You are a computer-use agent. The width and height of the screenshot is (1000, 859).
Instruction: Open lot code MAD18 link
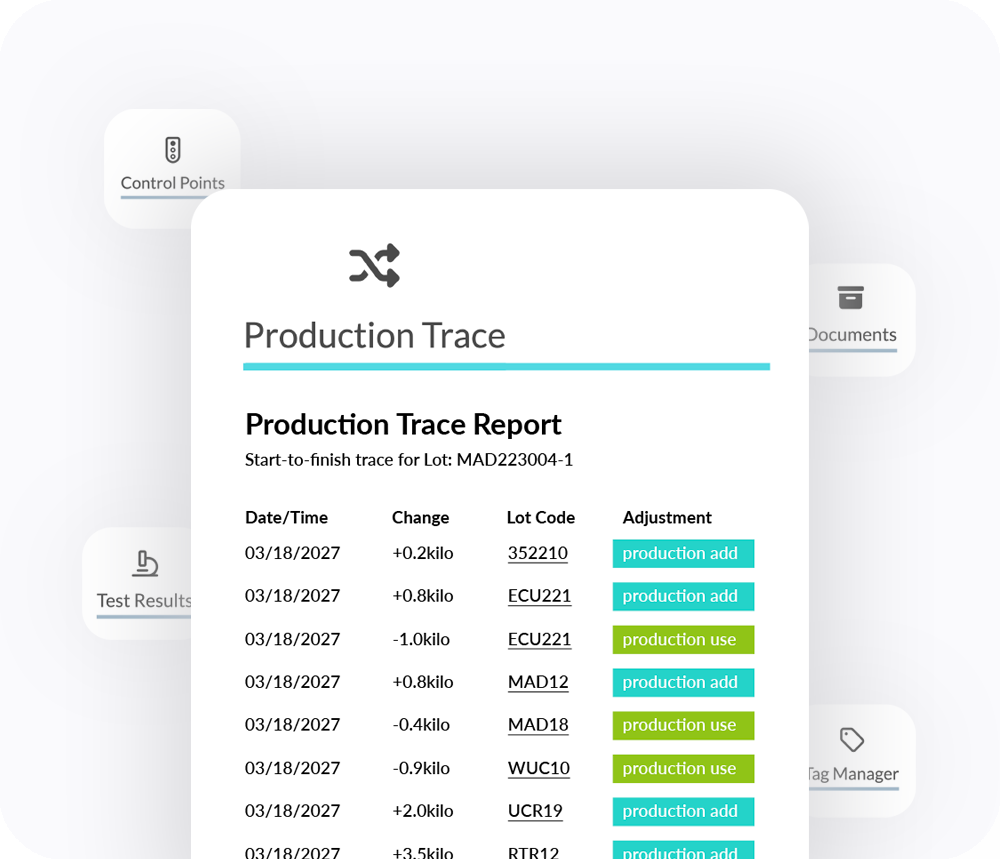538,725
